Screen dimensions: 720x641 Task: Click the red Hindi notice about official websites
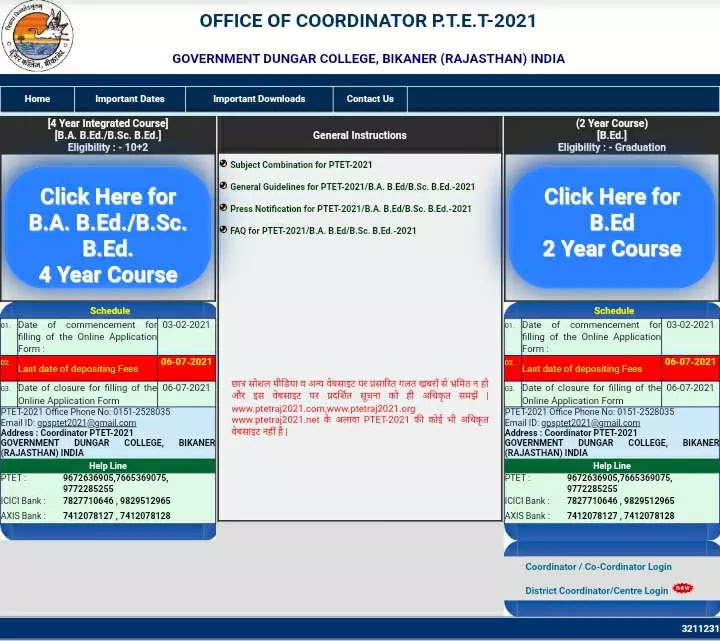360,407
